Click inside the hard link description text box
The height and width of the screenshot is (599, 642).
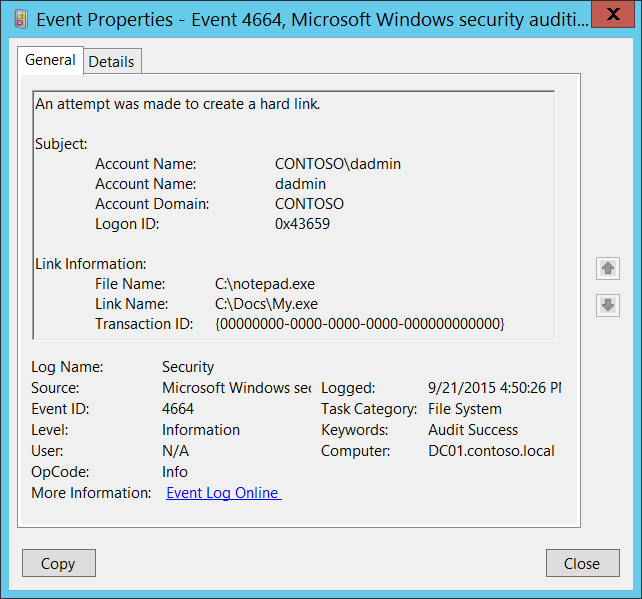(x=293, y=215)
